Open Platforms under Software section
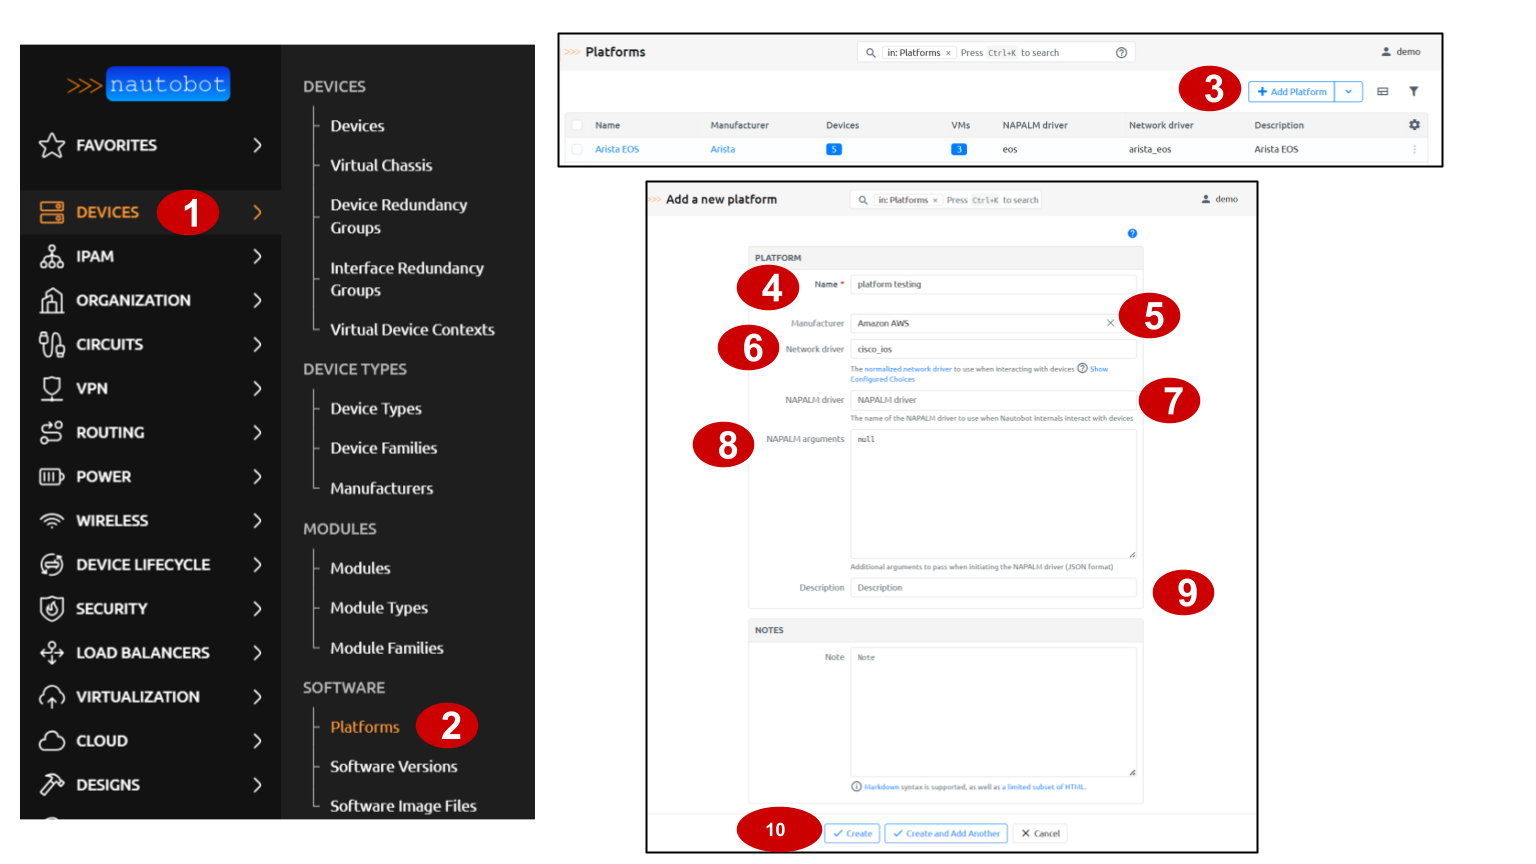This screenshot has width=1536, height=864. tap(365, 727)
